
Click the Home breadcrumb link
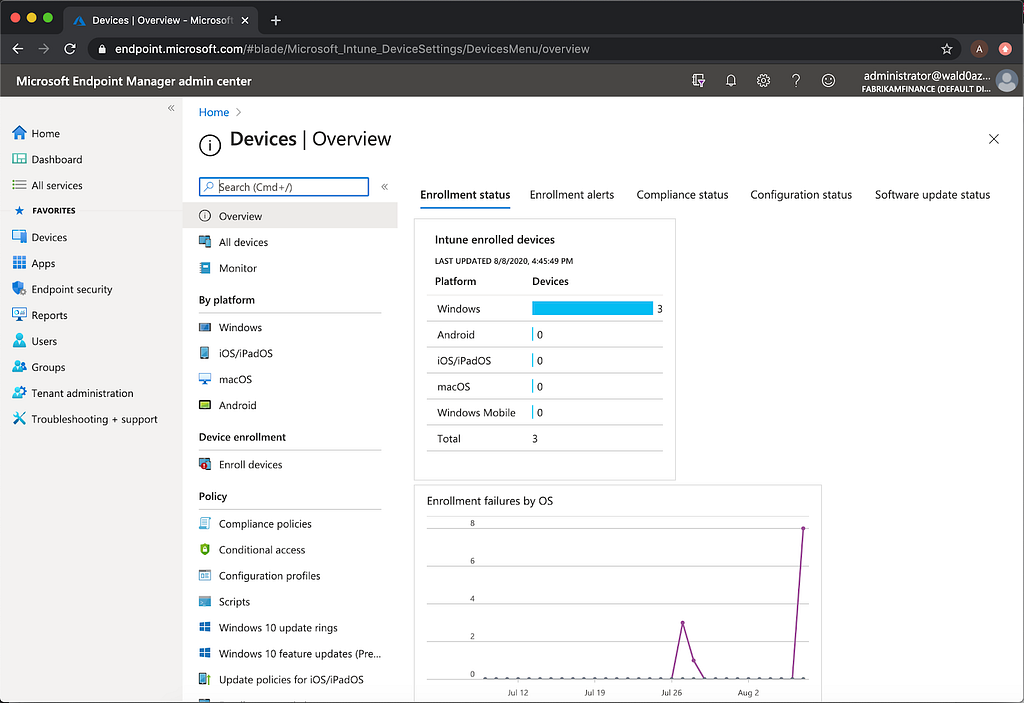(214, 112)
